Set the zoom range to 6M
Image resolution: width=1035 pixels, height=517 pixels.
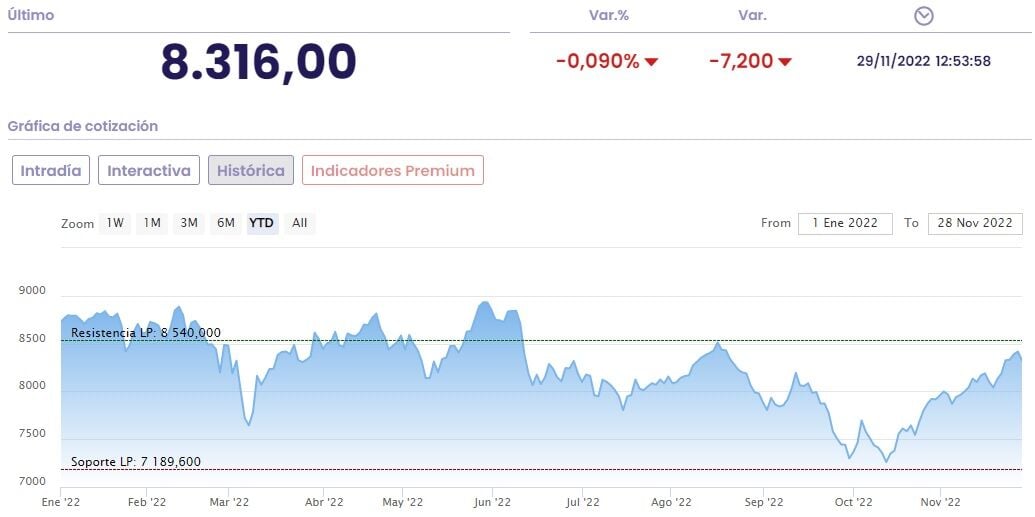point(226,223)
